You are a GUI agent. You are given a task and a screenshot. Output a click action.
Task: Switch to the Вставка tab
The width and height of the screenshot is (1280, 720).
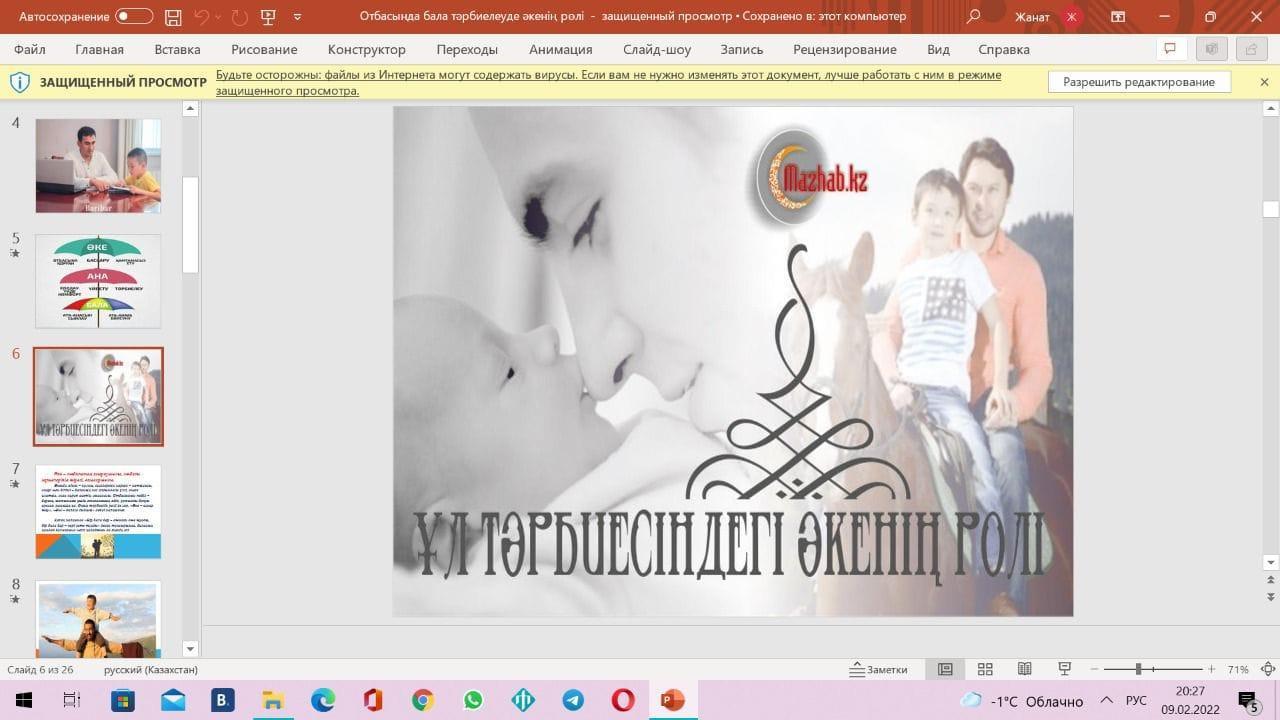[x=177, y=49]
